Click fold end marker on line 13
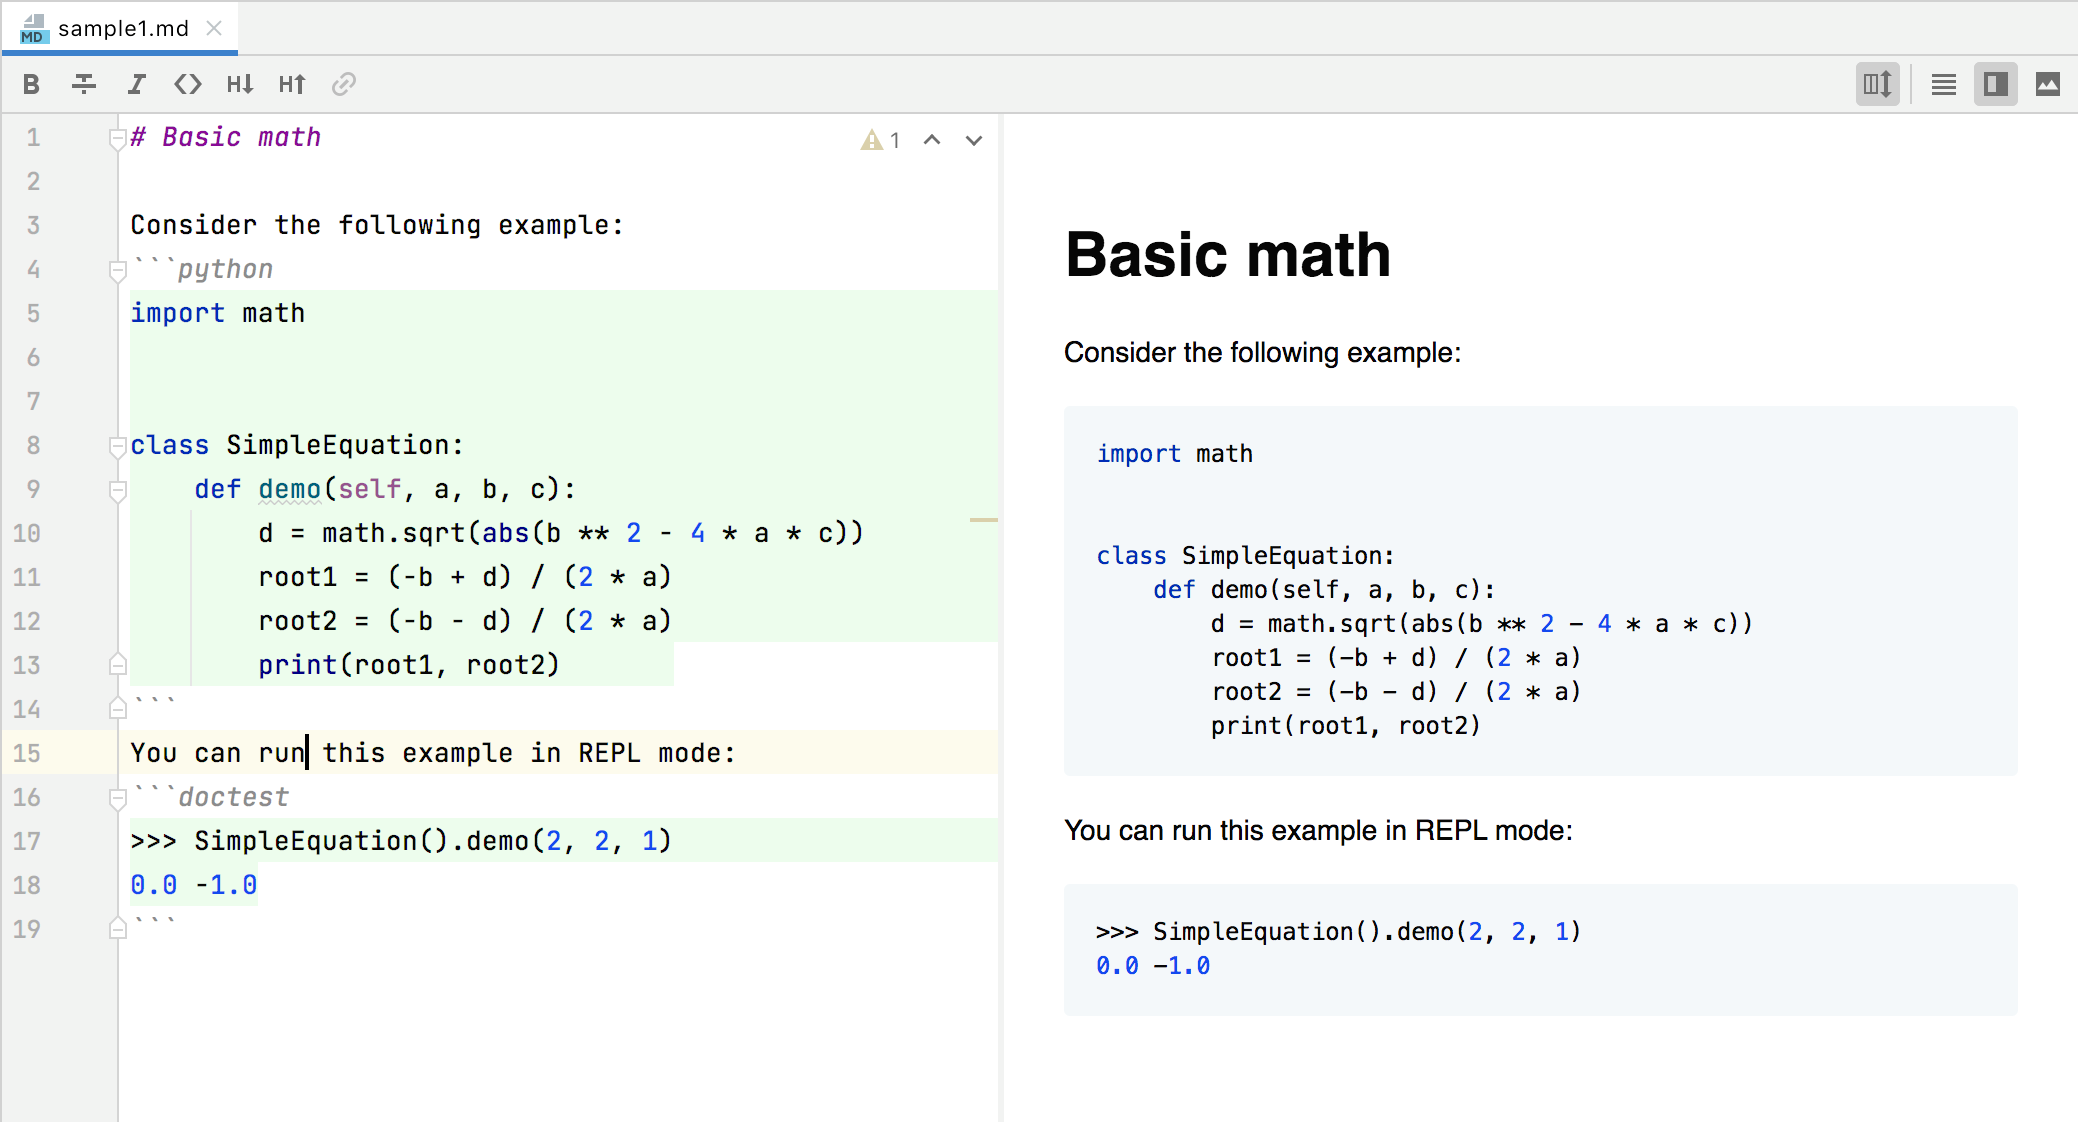This screenshot has width=2078, height=1122. click(117, 664)
